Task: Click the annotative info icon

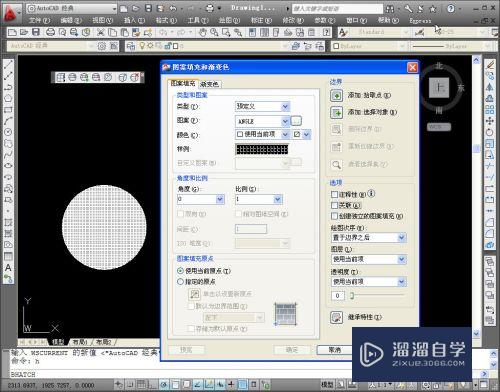Action: [x=372, y=193]
